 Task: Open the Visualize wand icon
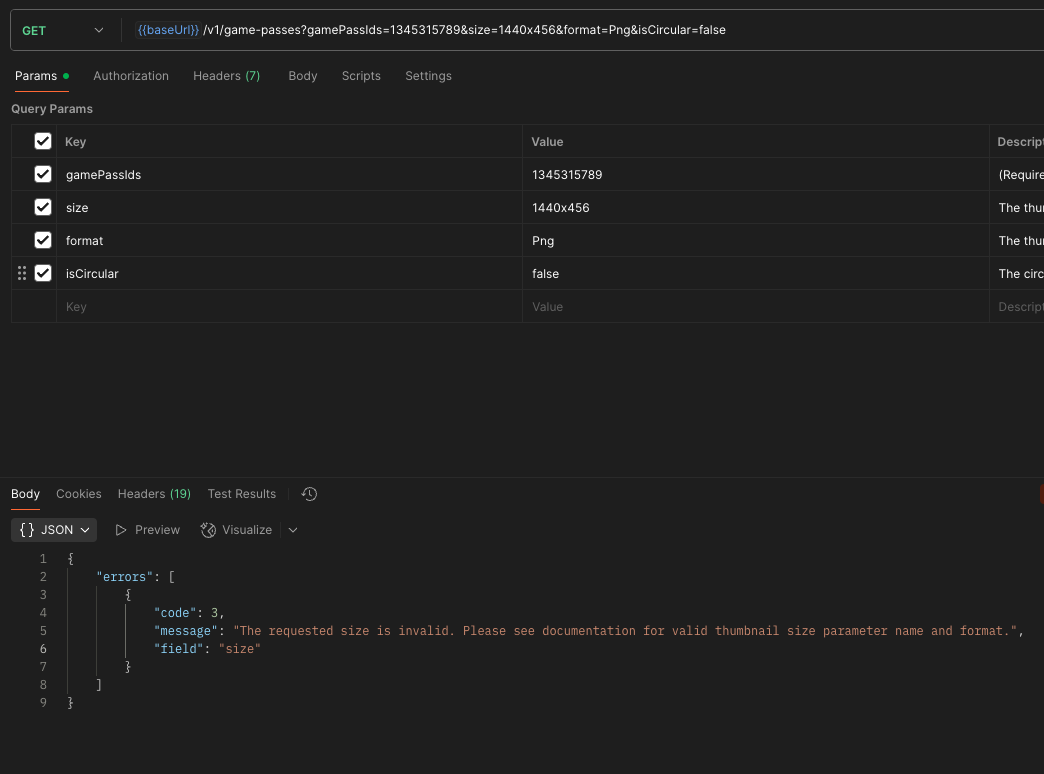pyautogui.click(x=208, y=529)
